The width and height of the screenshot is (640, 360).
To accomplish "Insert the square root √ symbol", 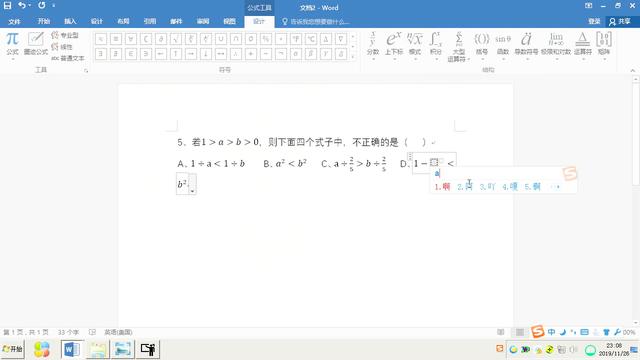I will click(176, 39).
